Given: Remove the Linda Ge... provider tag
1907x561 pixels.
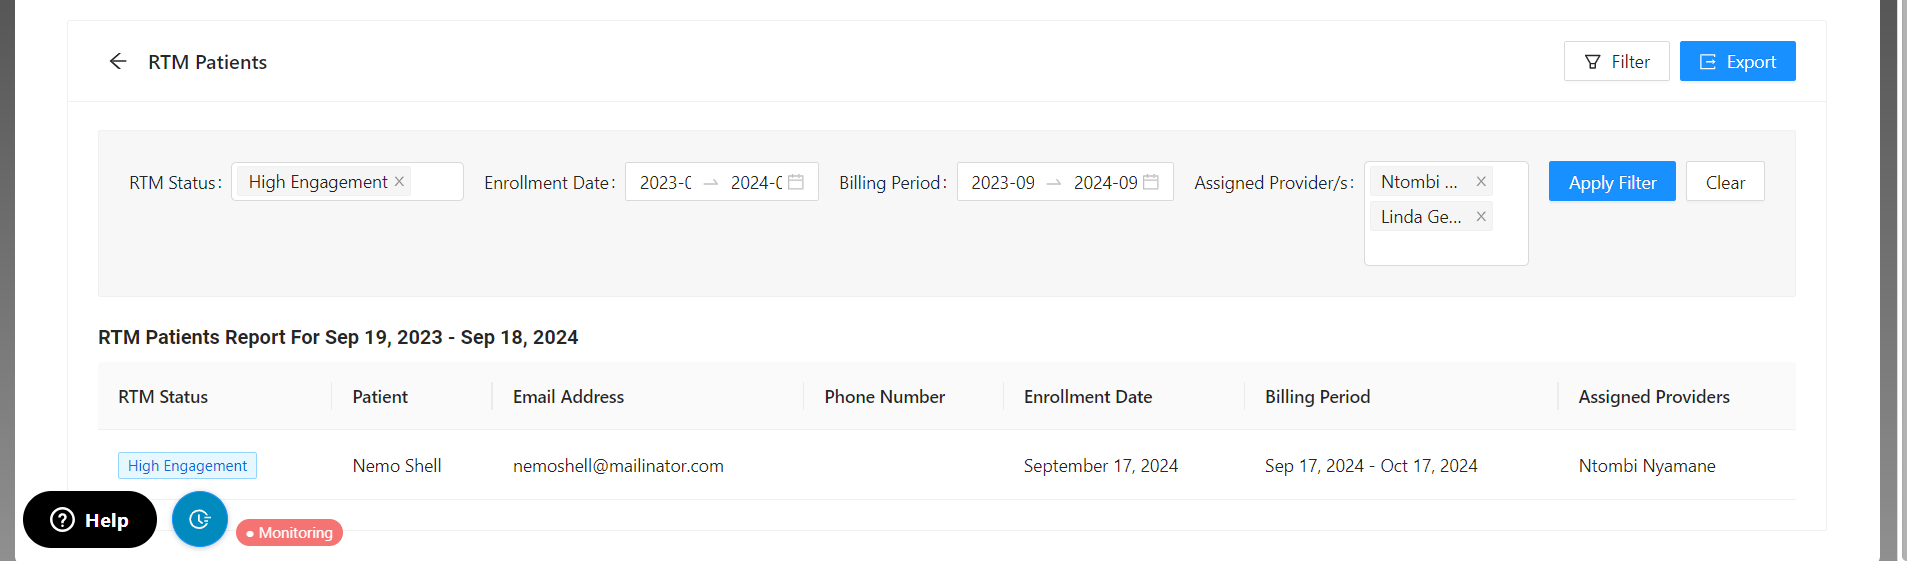Looking at the screenshot, I should [1481, 217].
